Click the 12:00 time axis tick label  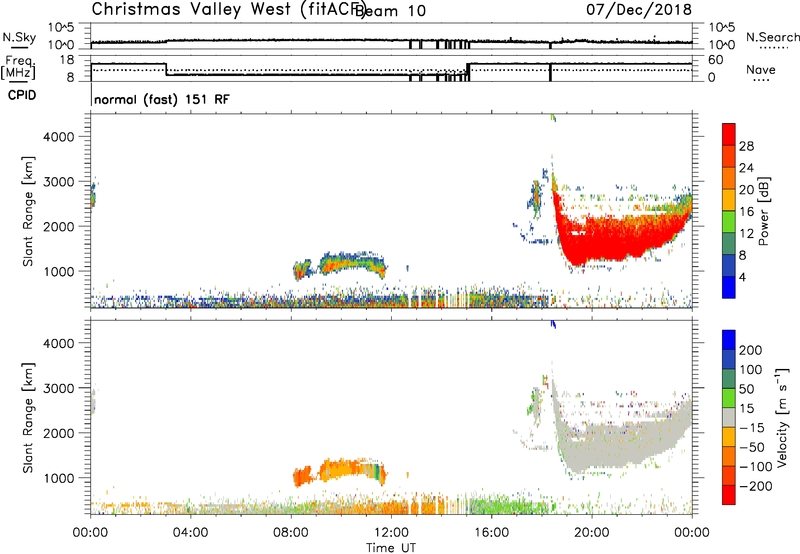(x=391, y=533)
